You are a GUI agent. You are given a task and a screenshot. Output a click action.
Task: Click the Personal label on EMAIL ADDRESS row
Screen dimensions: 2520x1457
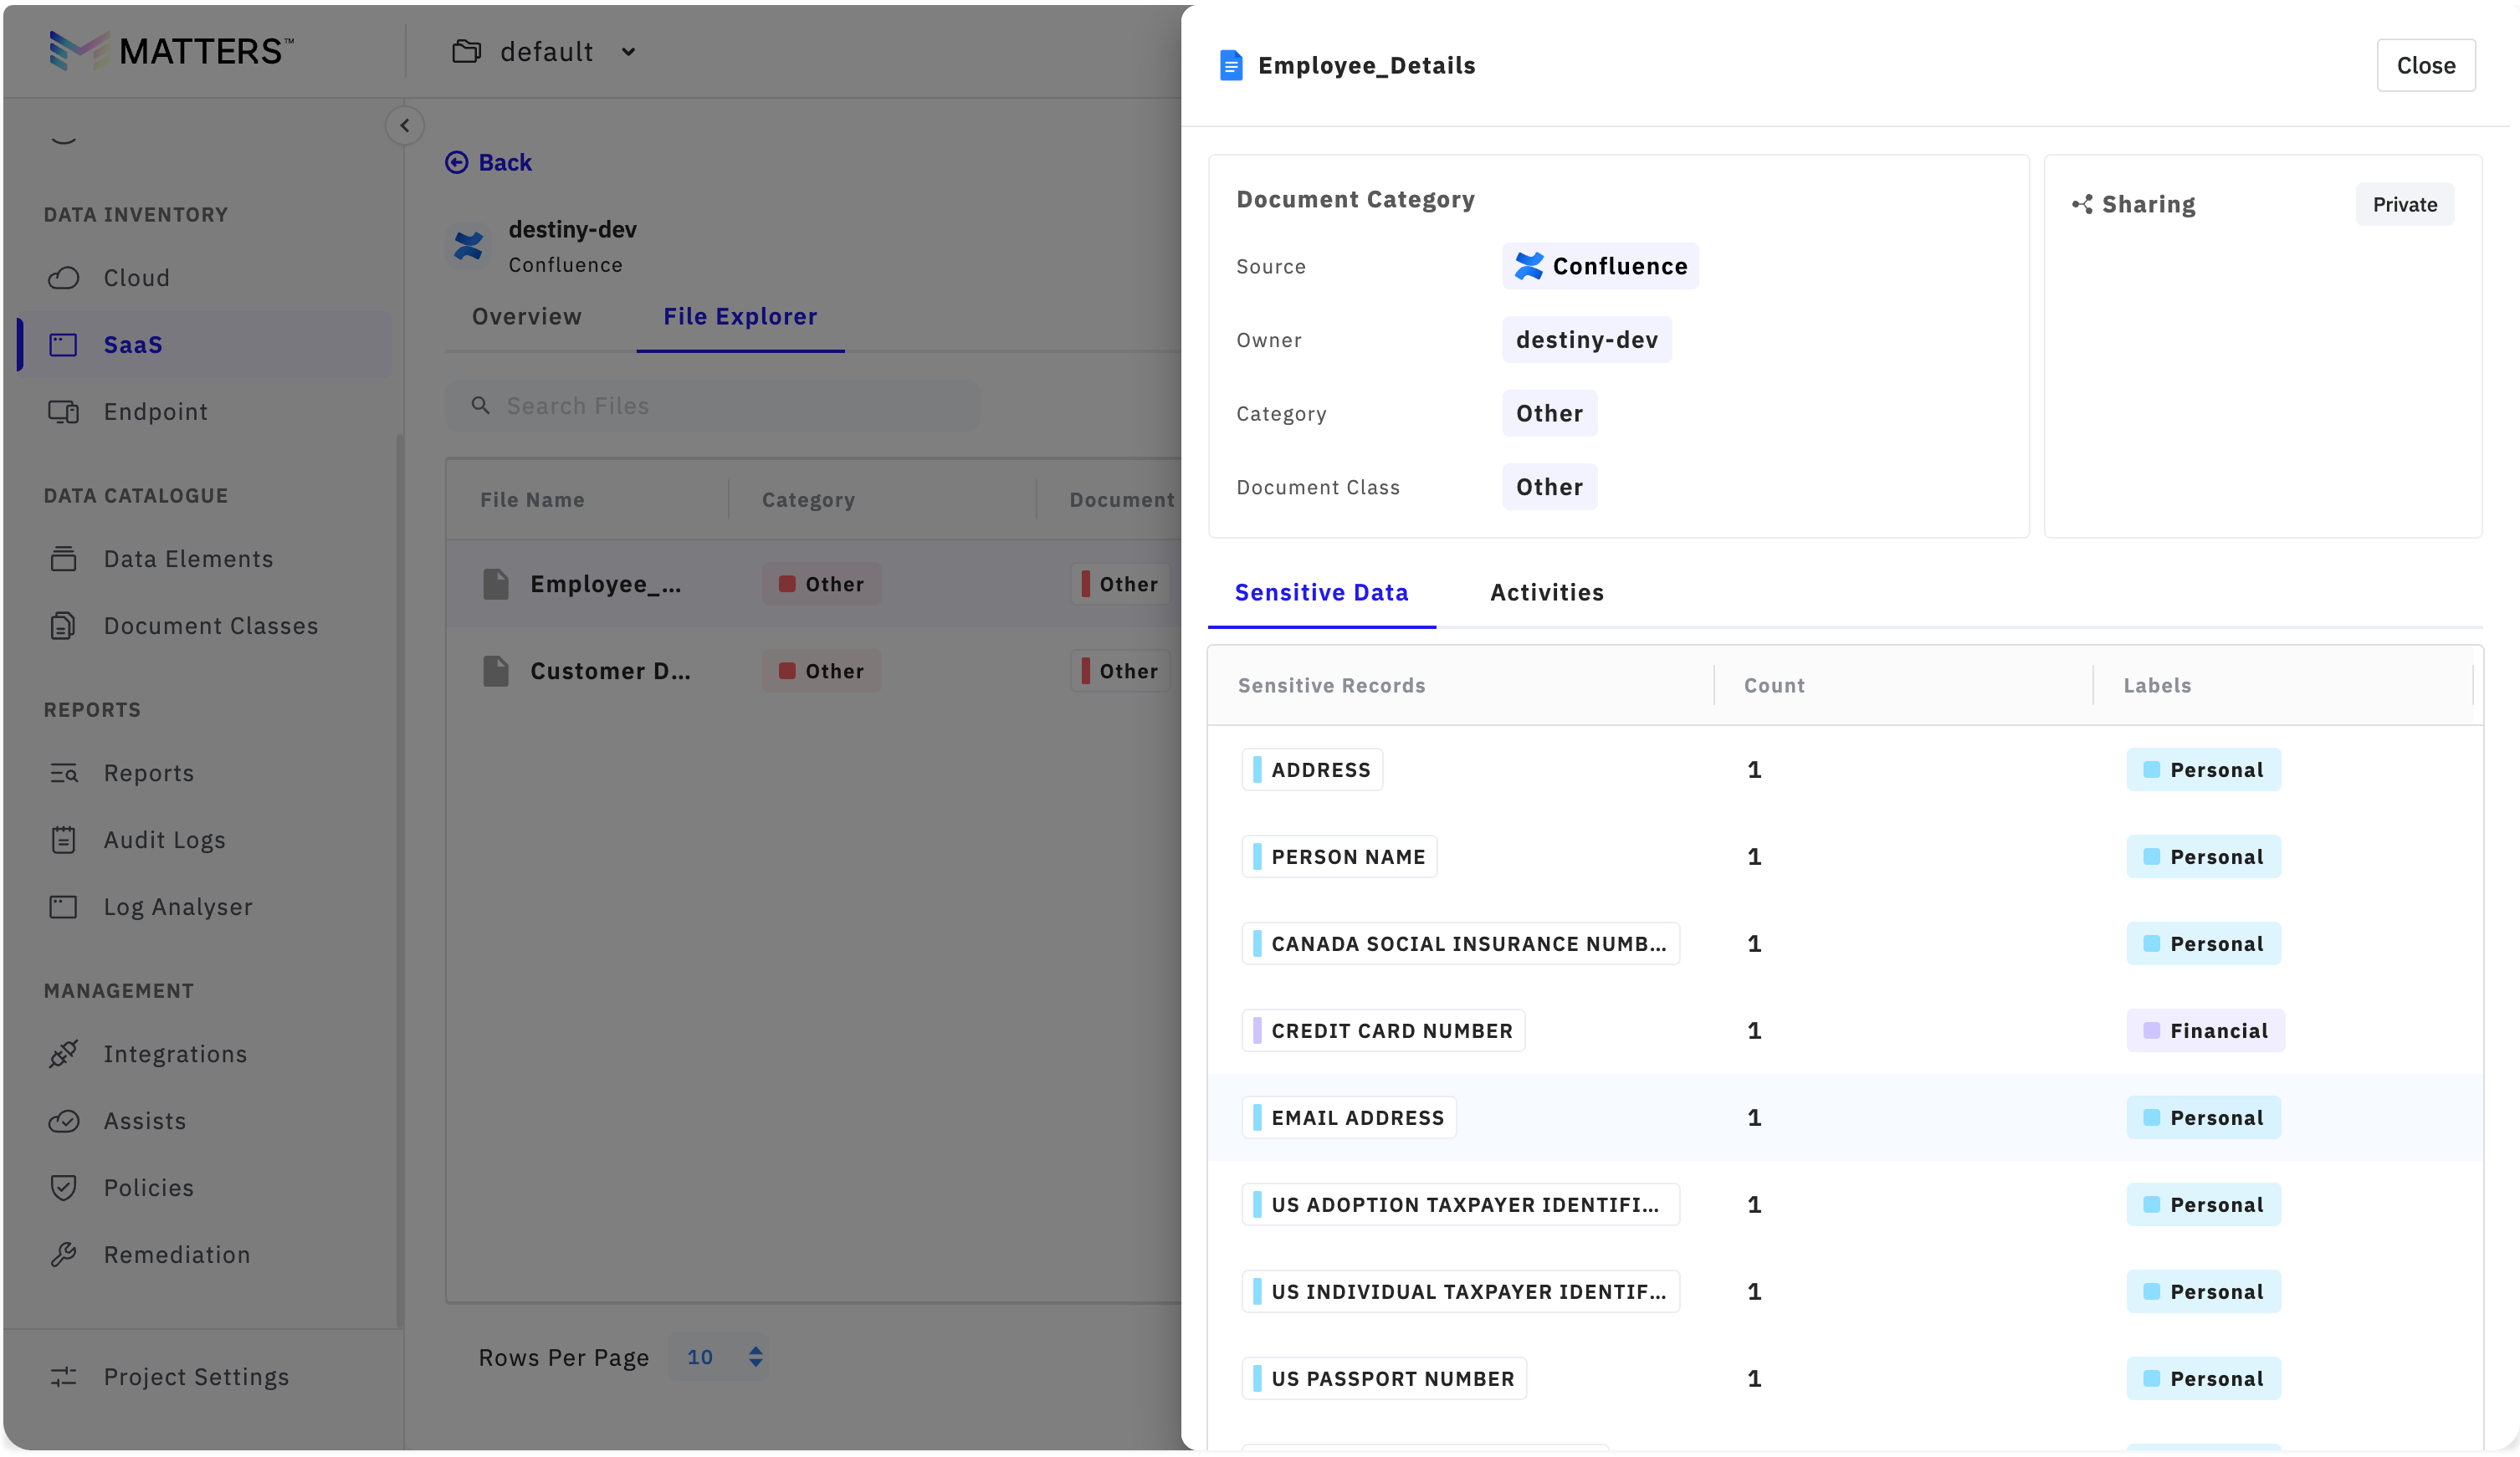point(2203,1117)
